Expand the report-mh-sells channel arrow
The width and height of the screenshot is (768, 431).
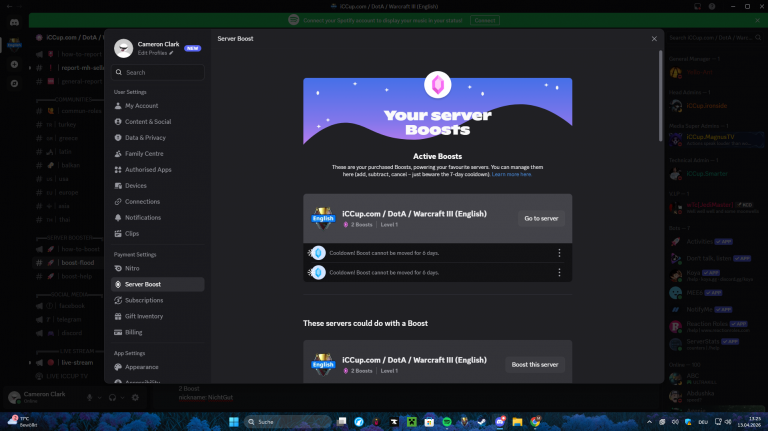(x=30, y=68)
